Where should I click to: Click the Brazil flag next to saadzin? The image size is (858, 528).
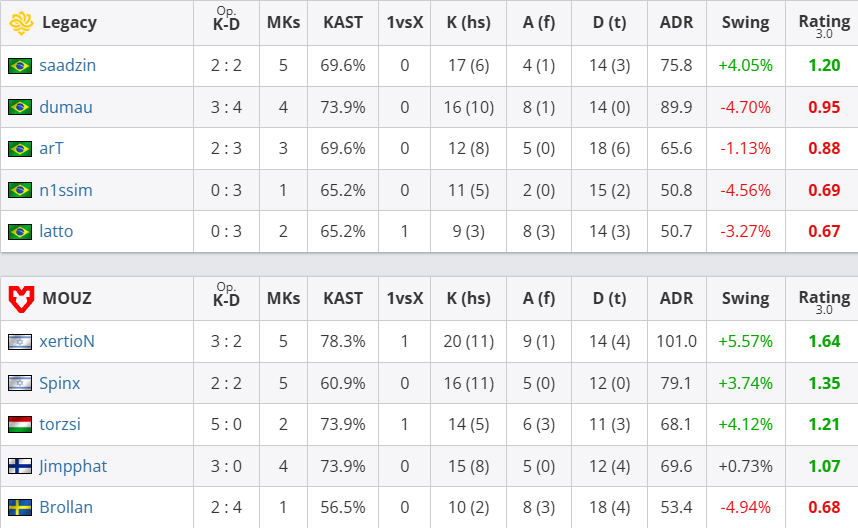click(19, 66)
